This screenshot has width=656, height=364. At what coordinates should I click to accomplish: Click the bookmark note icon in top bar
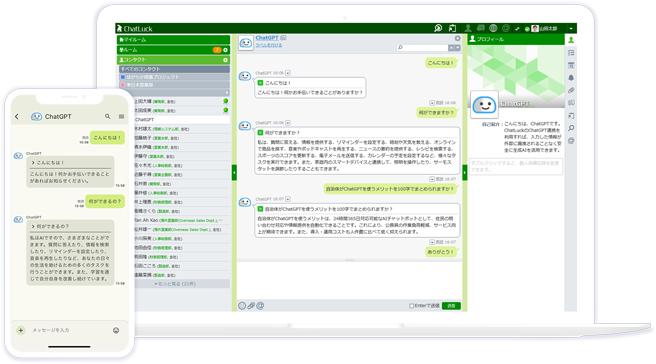coord(452,28)
